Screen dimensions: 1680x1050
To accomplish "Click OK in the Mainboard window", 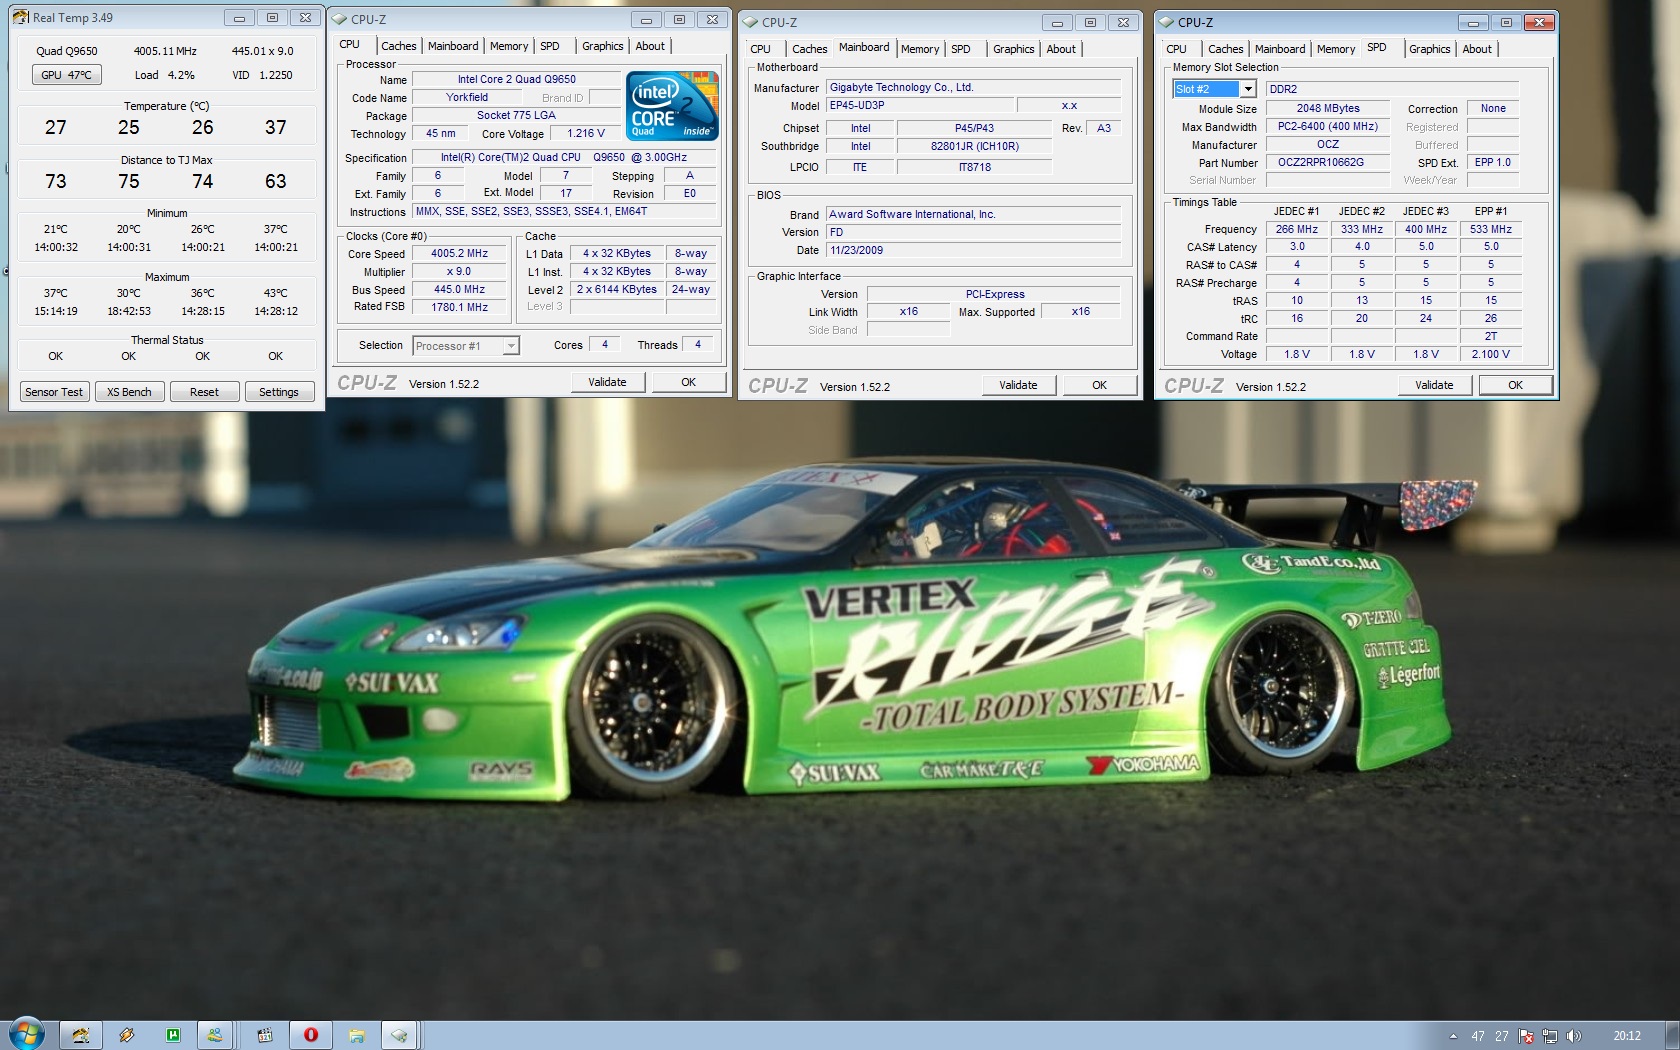I will click(x=1099, y=385).
